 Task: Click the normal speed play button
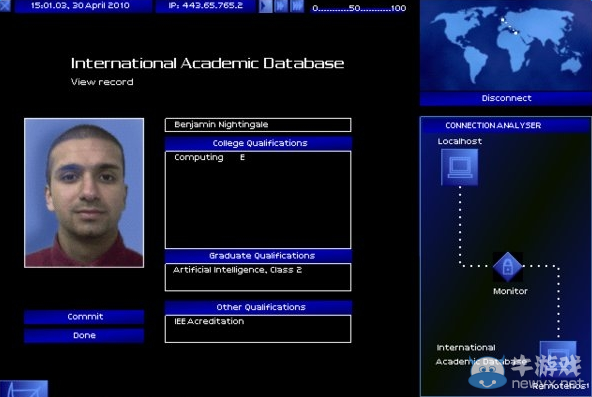pyautogui.click(x=265, y=6)
